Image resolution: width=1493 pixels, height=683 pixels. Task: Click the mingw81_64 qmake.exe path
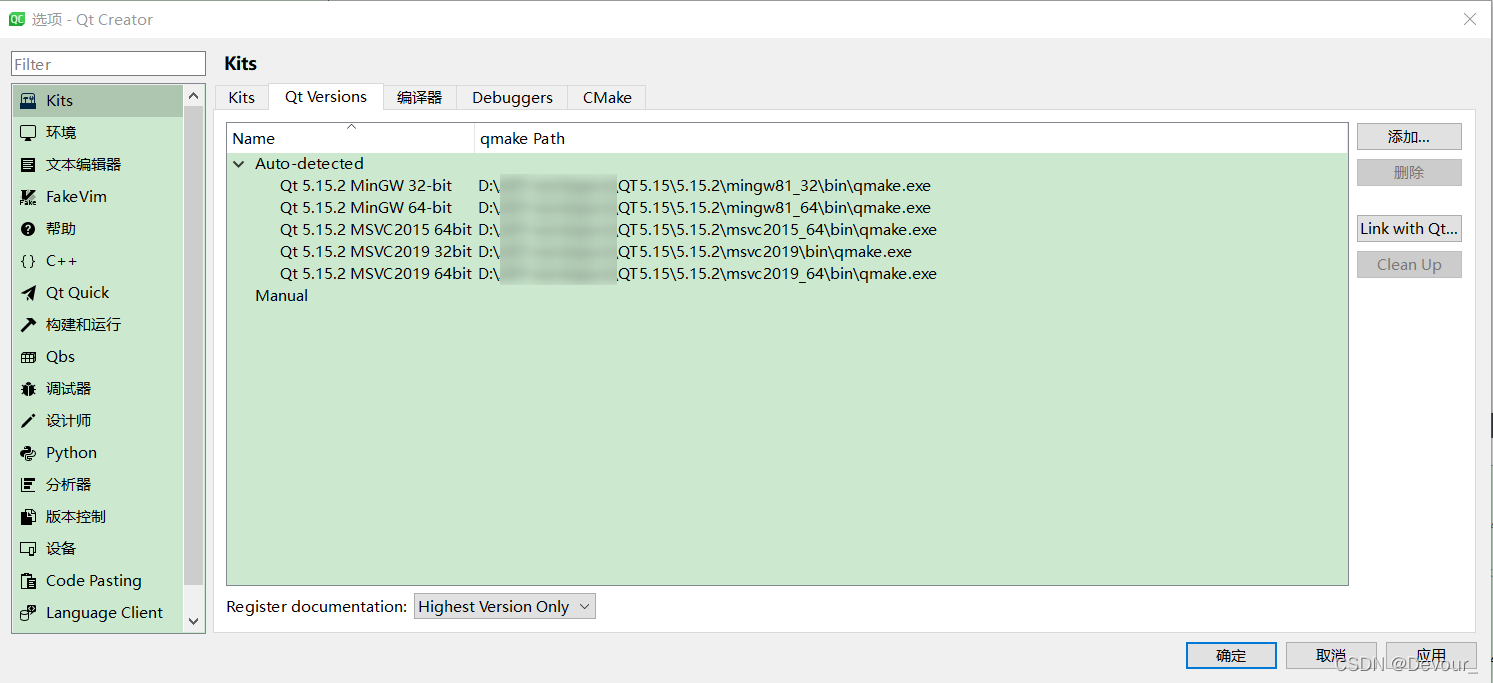[x=705, y=208]
